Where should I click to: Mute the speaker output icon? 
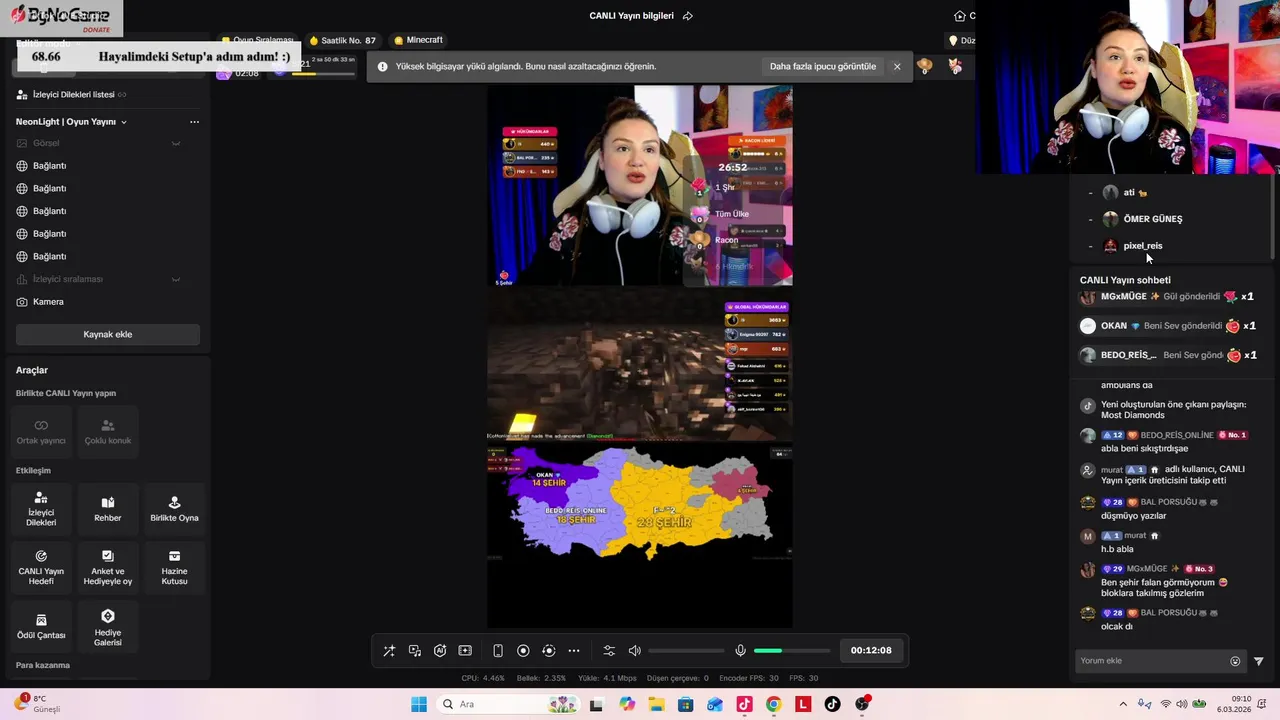pos(634,651)
